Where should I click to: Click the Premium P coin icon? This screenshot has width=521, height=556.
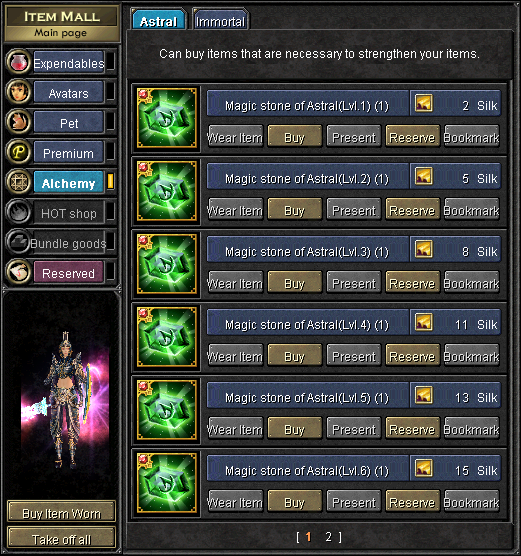(x=18, y=152)
